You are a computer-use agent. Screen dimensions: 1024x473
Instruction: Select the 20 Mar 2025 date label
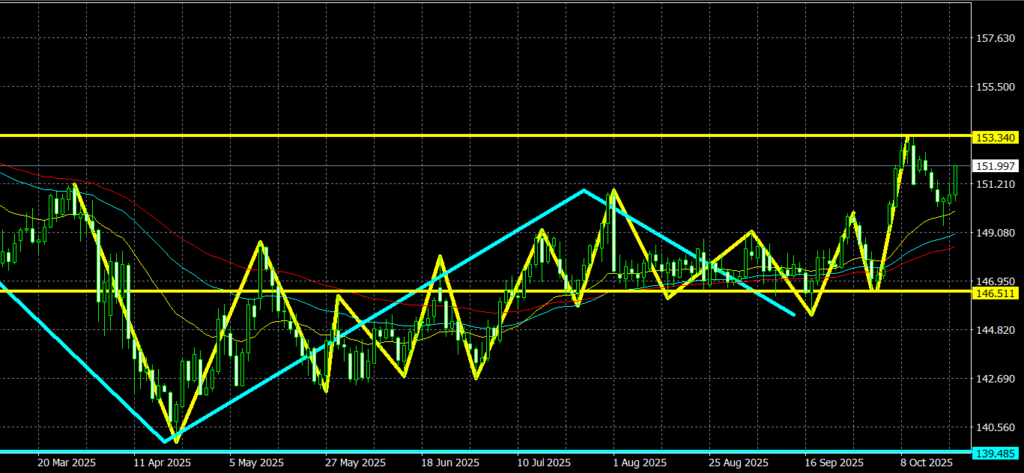pos(65,464)
